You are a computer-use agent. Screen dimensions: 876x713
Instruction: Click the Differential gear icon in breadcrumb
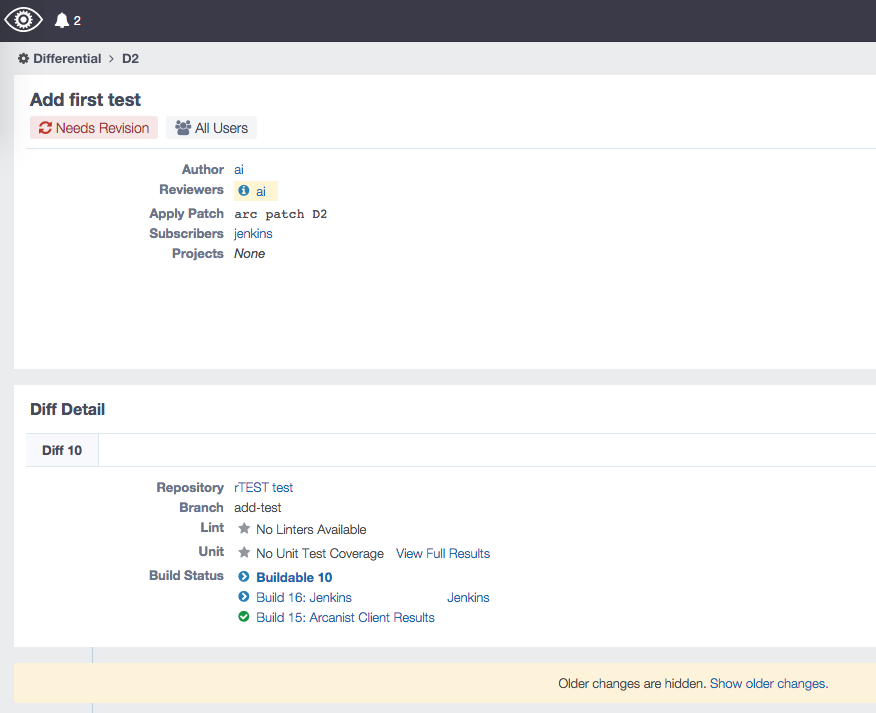23,59
